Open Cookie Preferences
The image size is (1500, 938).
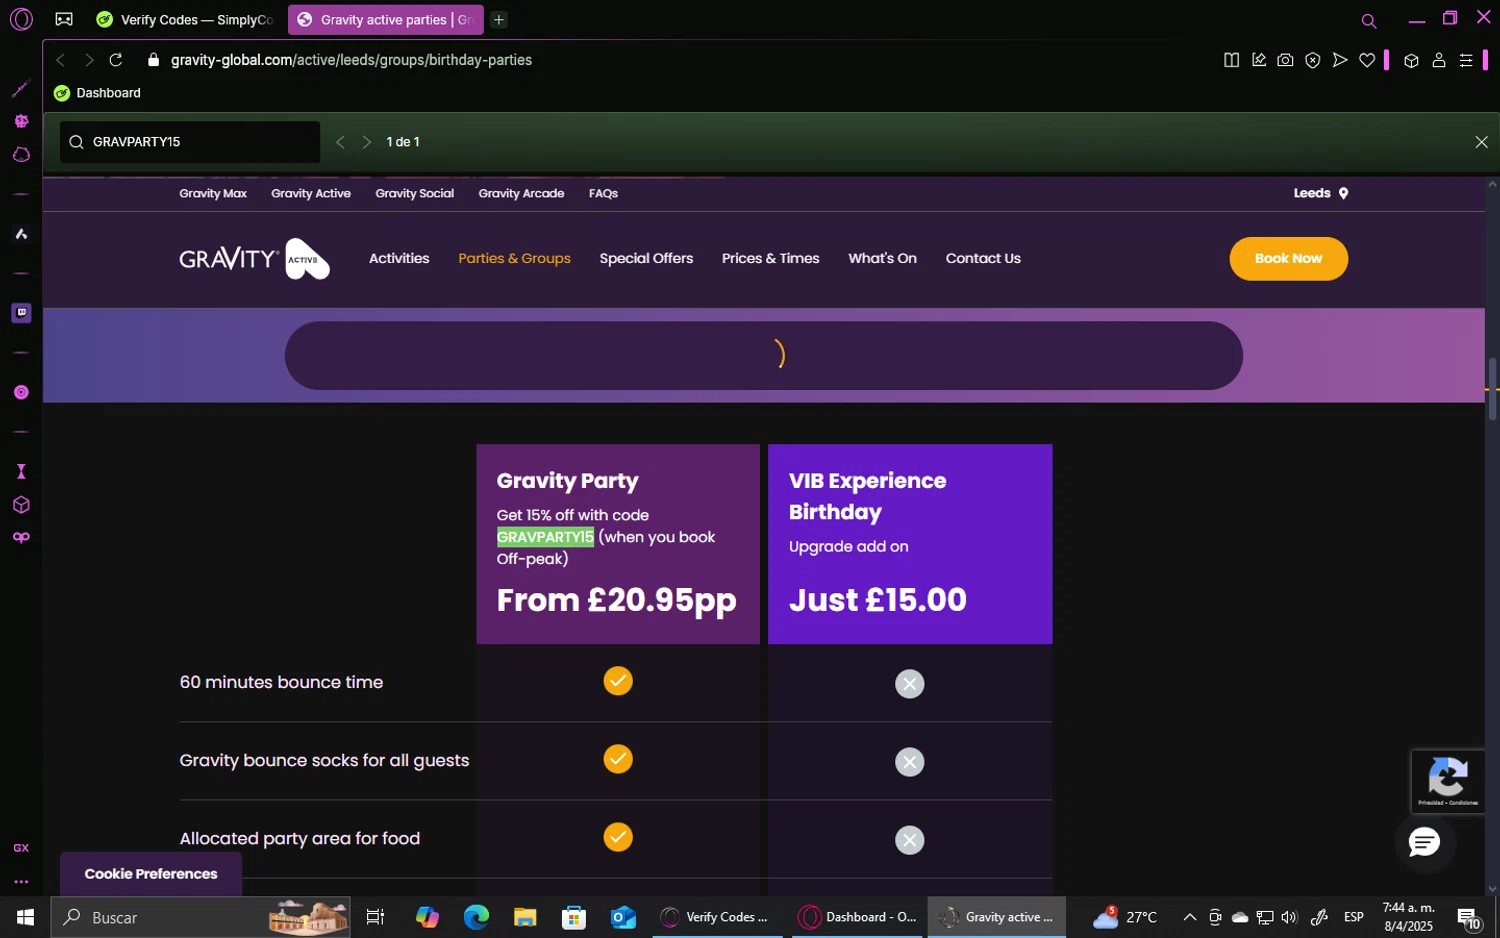[x=151, y=874]
